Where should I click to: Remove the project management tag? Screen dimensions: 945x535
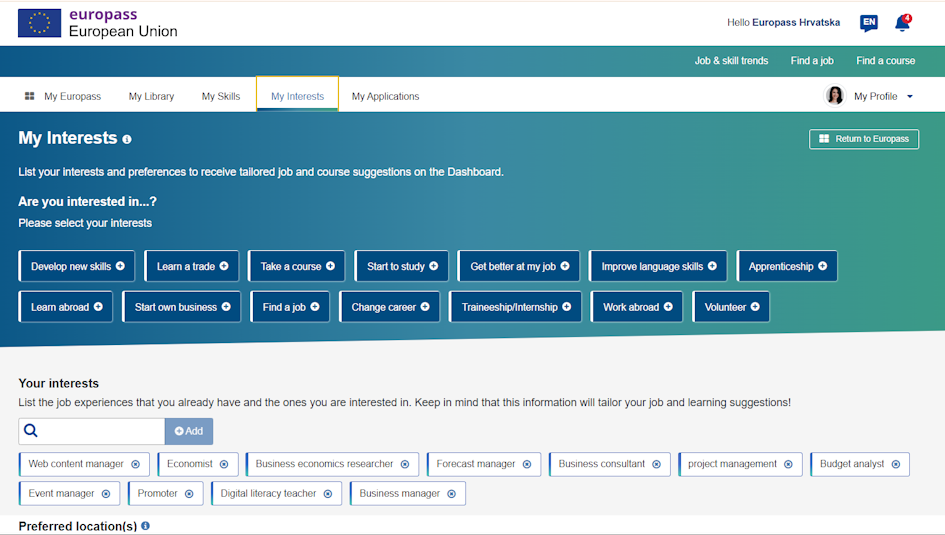(788, 465)
